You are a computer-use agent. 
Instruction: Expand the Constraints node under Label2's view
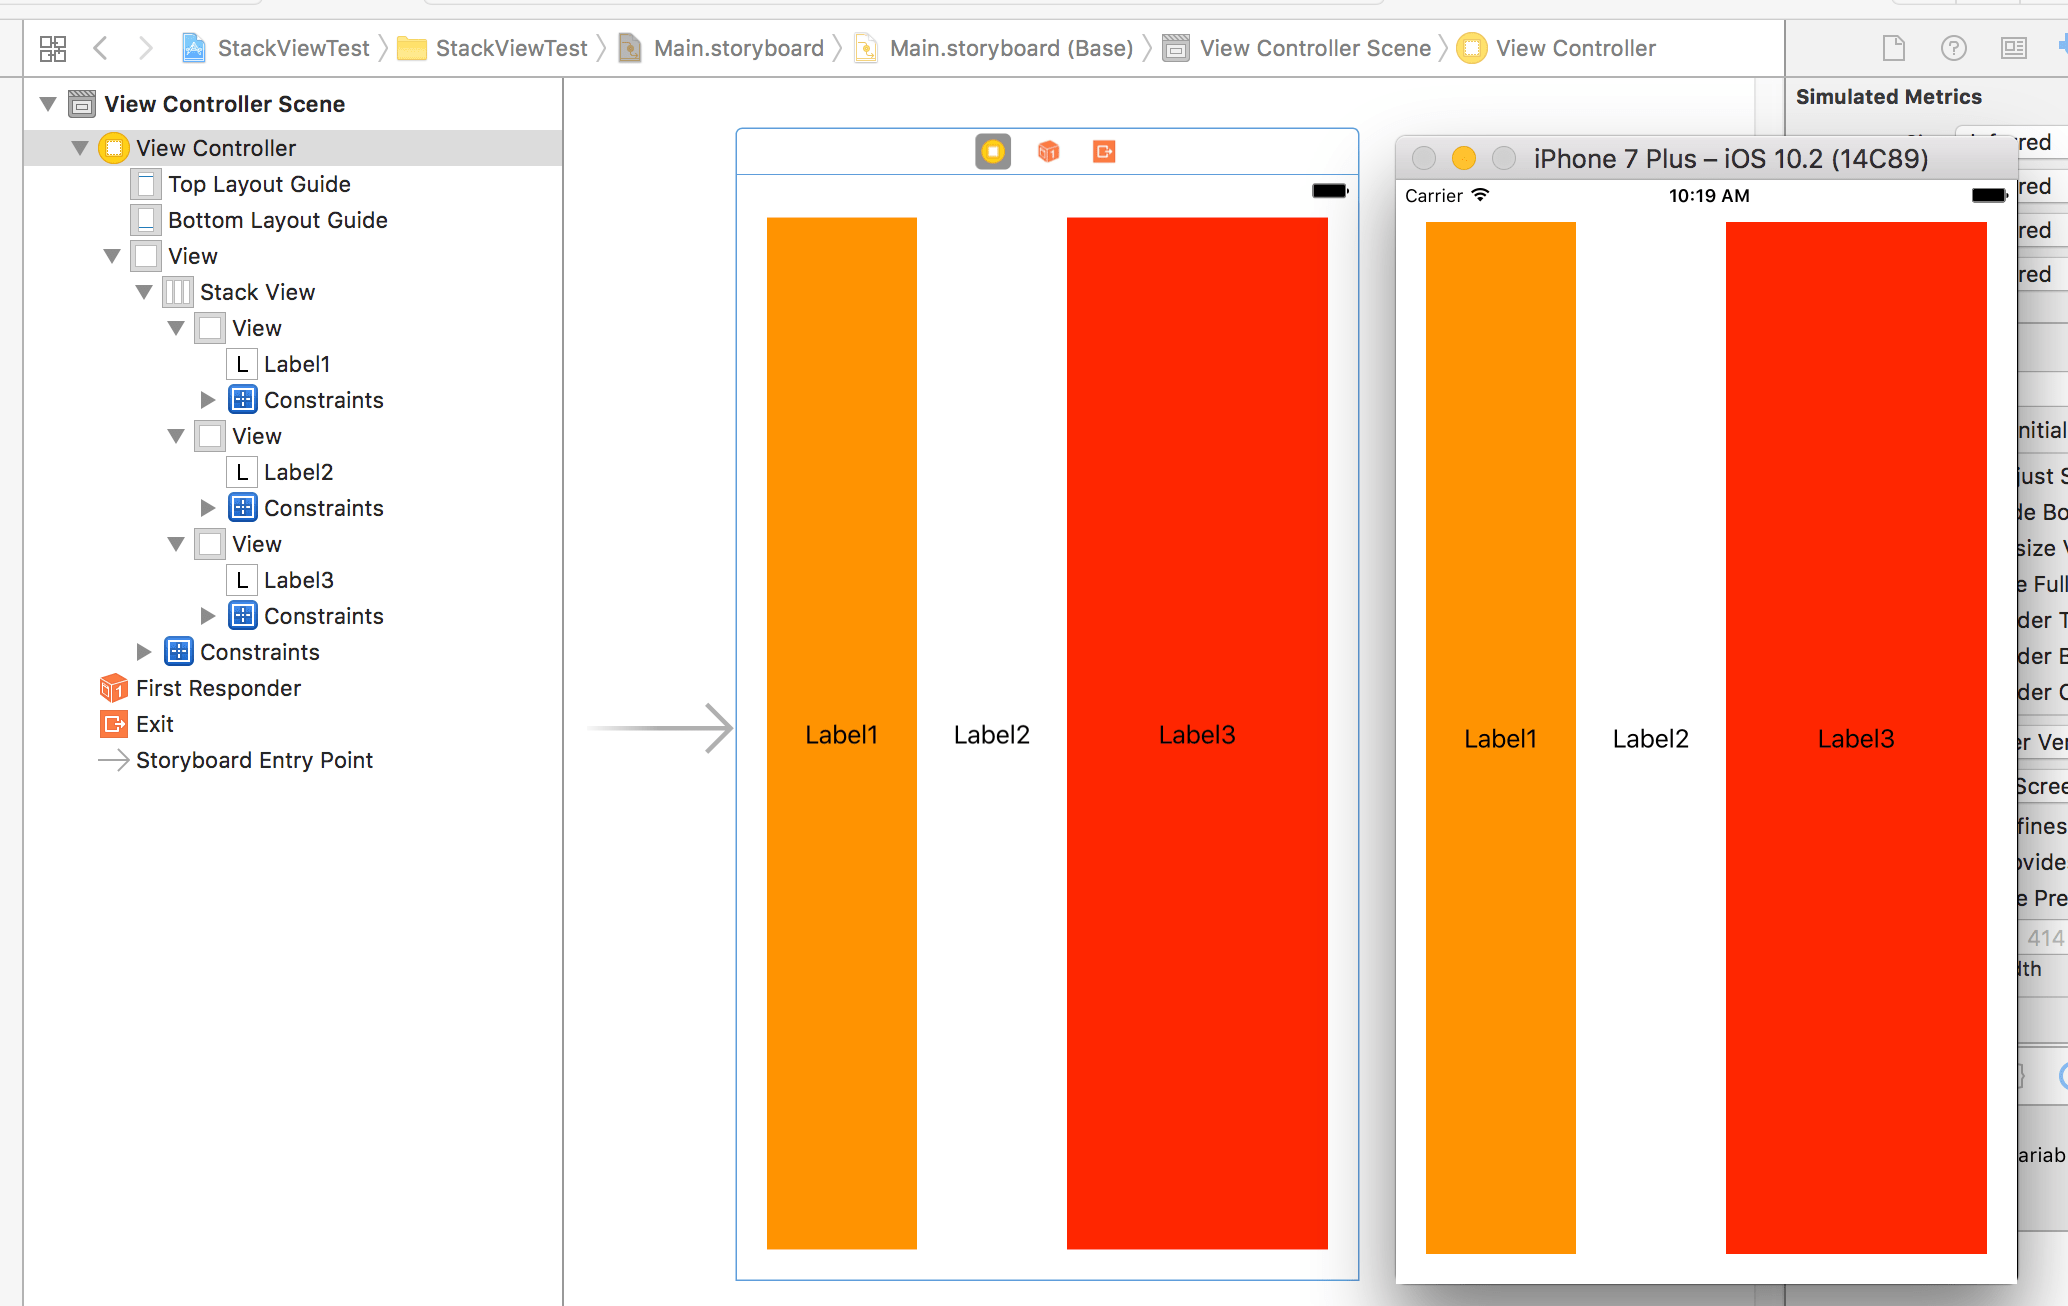click(208, 507)
